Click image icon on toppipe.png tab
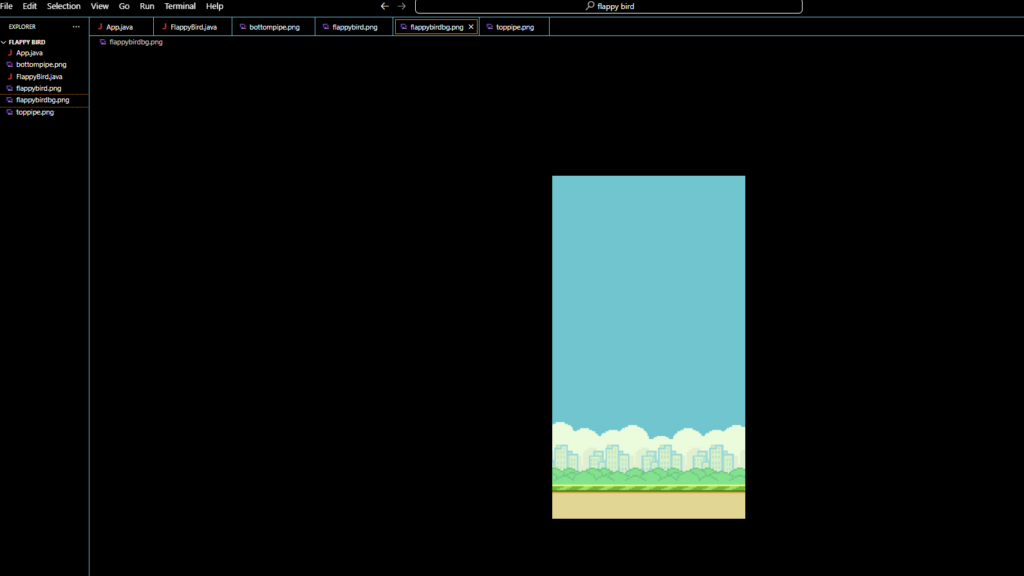Screen dimensions: 1024x576 pyautogui.click(x=489, y=27)
